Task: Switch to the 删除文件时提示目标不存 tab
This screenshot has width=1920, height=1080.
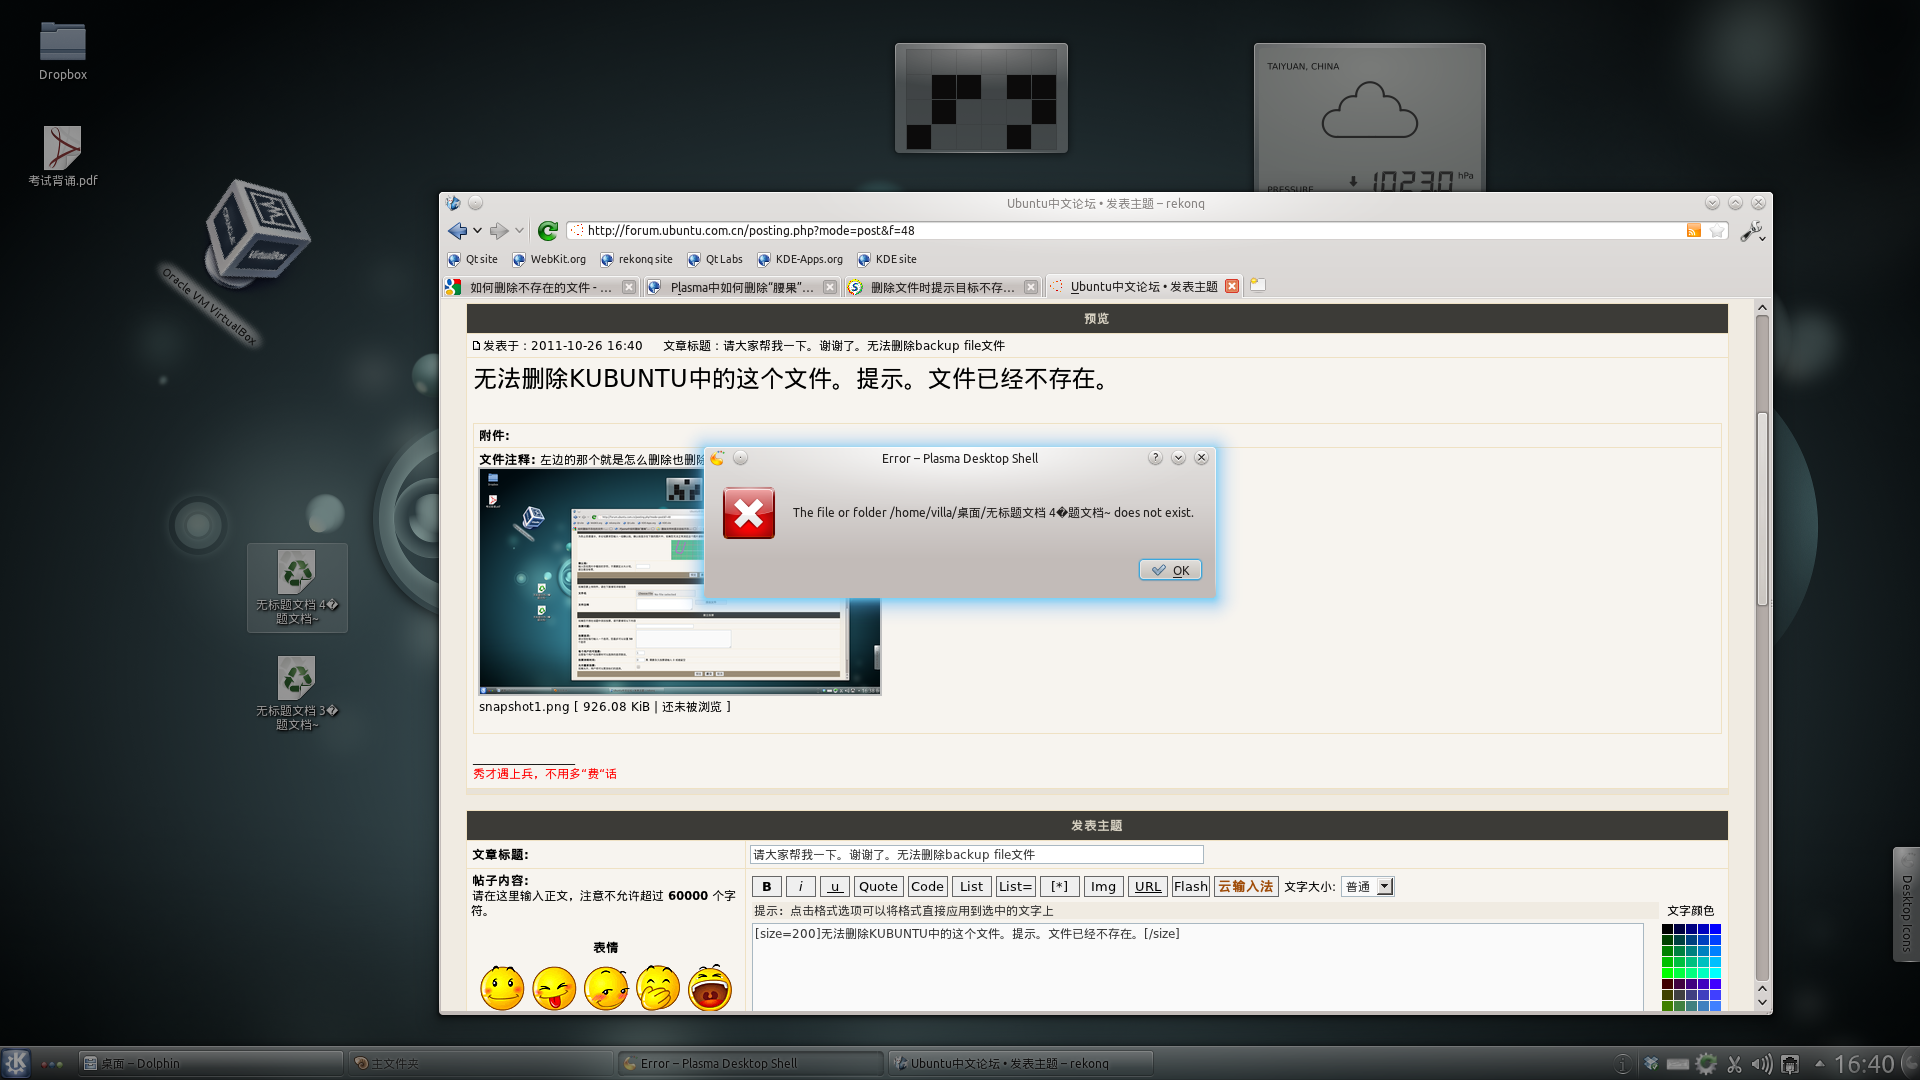Action: pyautogui.click(x=942, y=287)
